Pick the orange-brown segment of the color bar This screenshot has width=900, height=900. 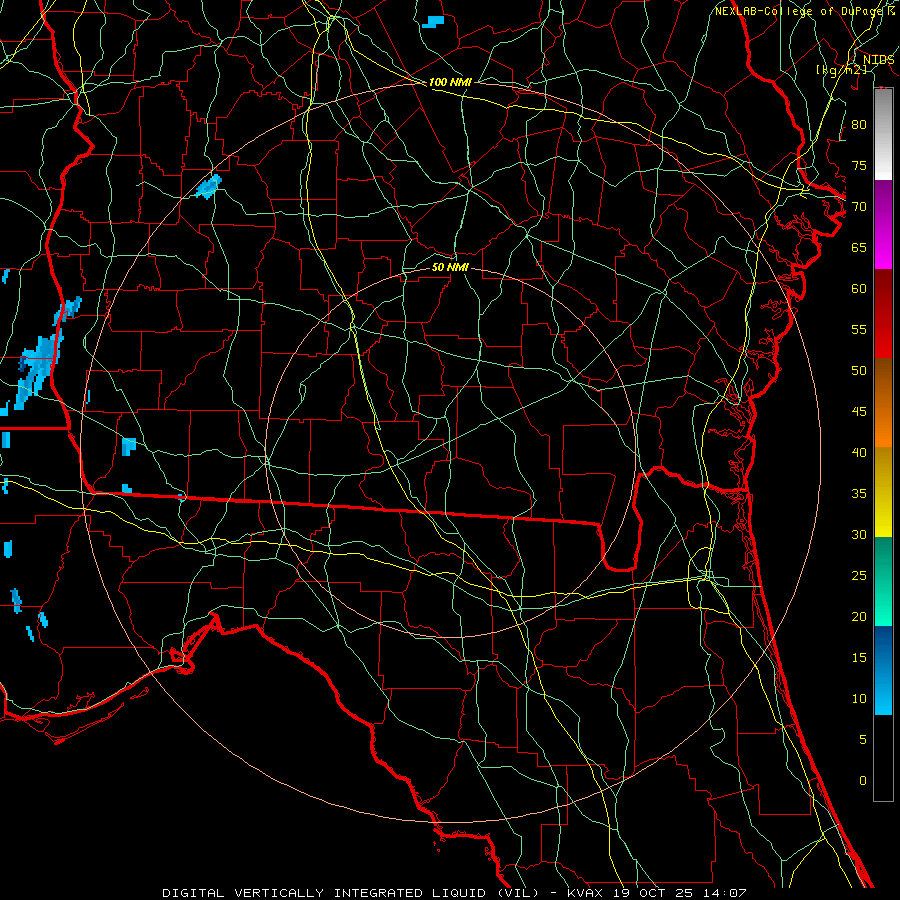pos(883,403)
